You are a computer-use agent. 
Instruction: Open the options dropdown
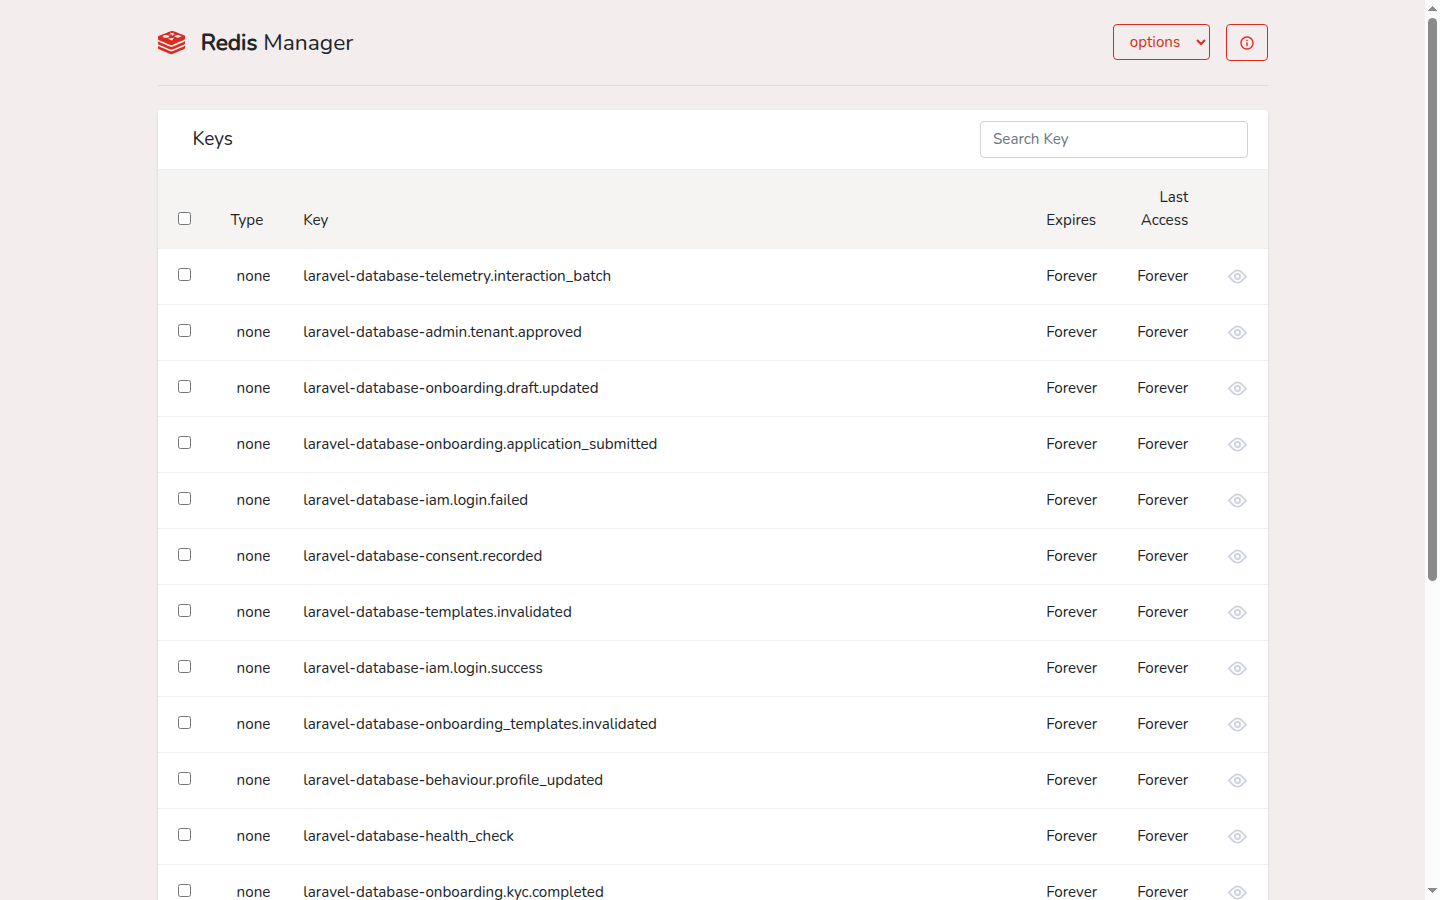1161,42
